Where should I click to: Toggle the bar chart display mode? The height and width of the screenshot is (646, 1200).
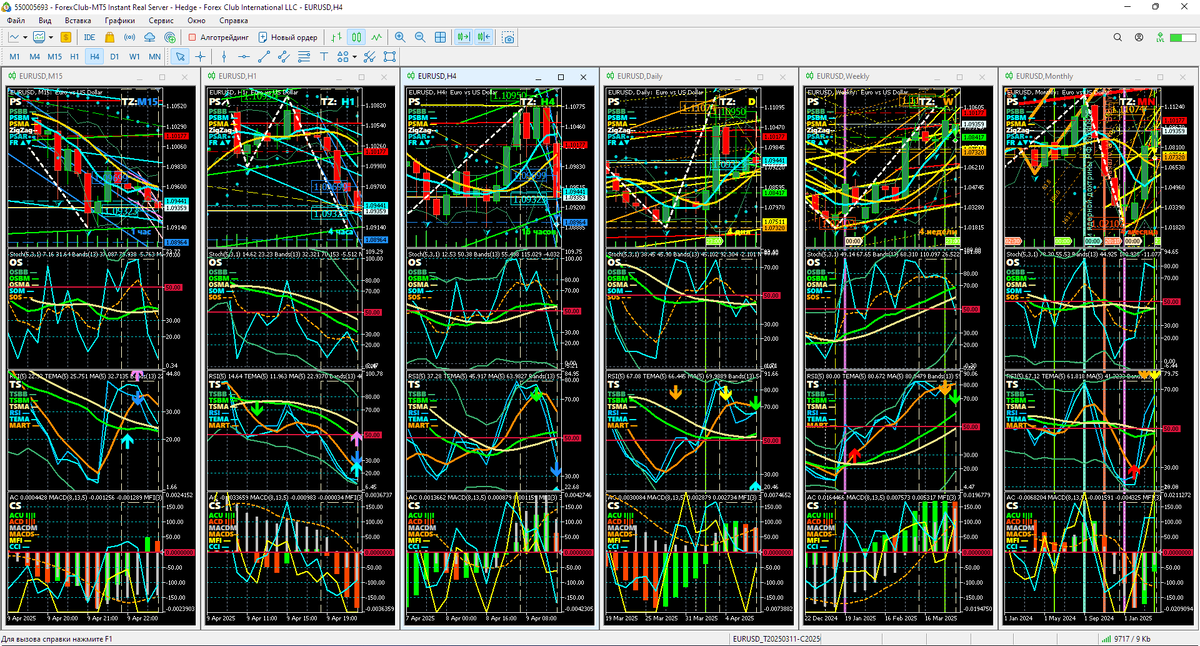pos(335,37)
